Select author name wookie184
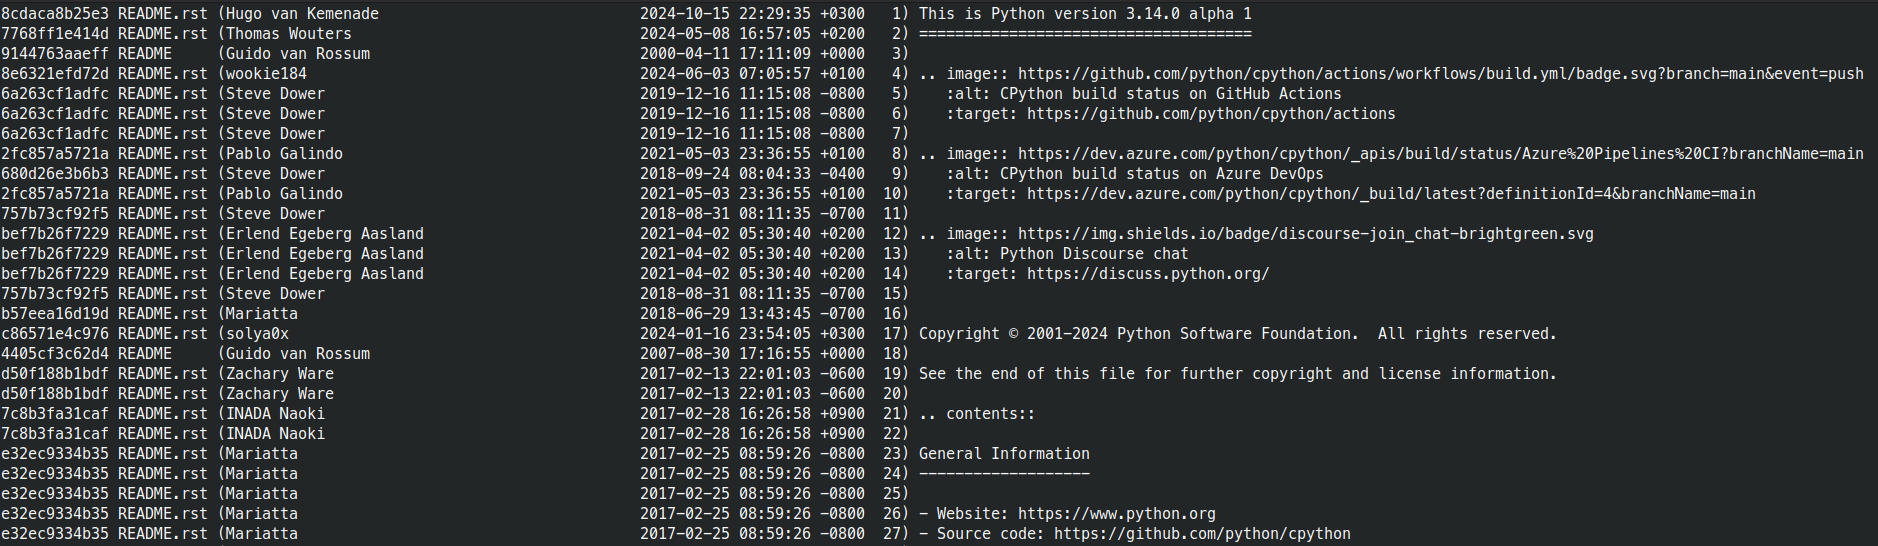 (x=266, y=74)
